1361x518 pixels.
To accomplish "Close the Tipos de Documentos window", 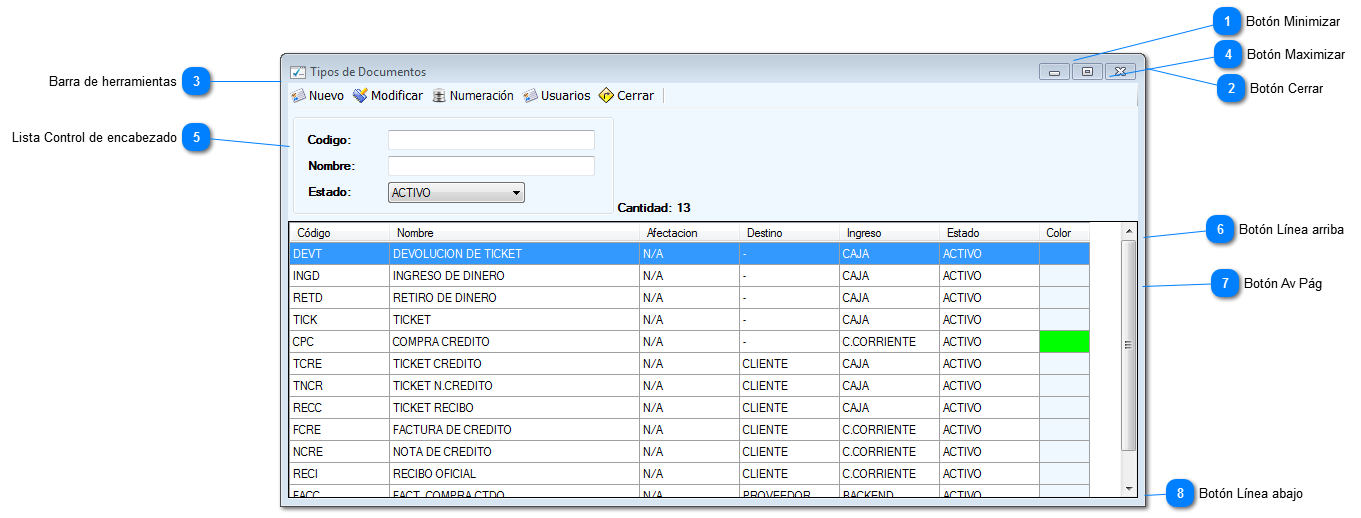I will (x=1120, y=72).
